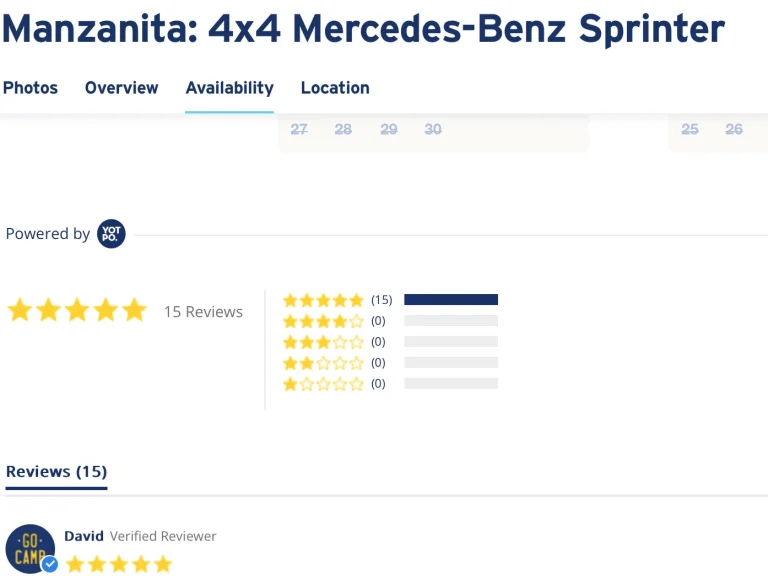Filter reviews by two-star row
The height and width of the screenshot is (576, 768).
pyautogui.click(x=323, y=363)
